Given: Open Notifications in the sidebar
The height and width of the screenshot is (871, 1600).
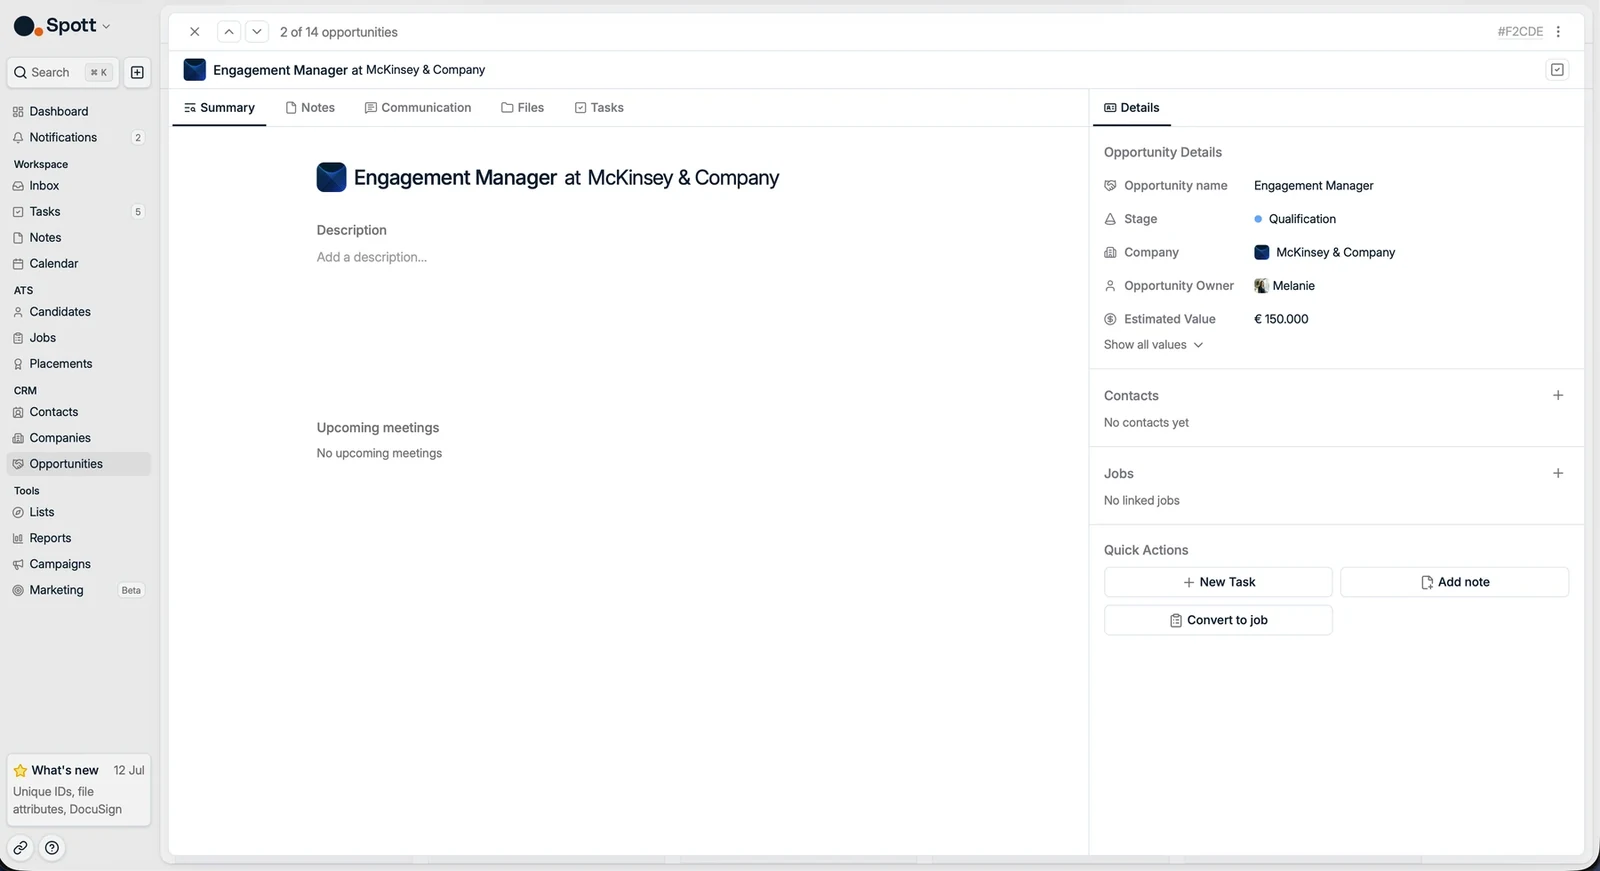Looking at the screenshot, I should (x=79, y=138).
